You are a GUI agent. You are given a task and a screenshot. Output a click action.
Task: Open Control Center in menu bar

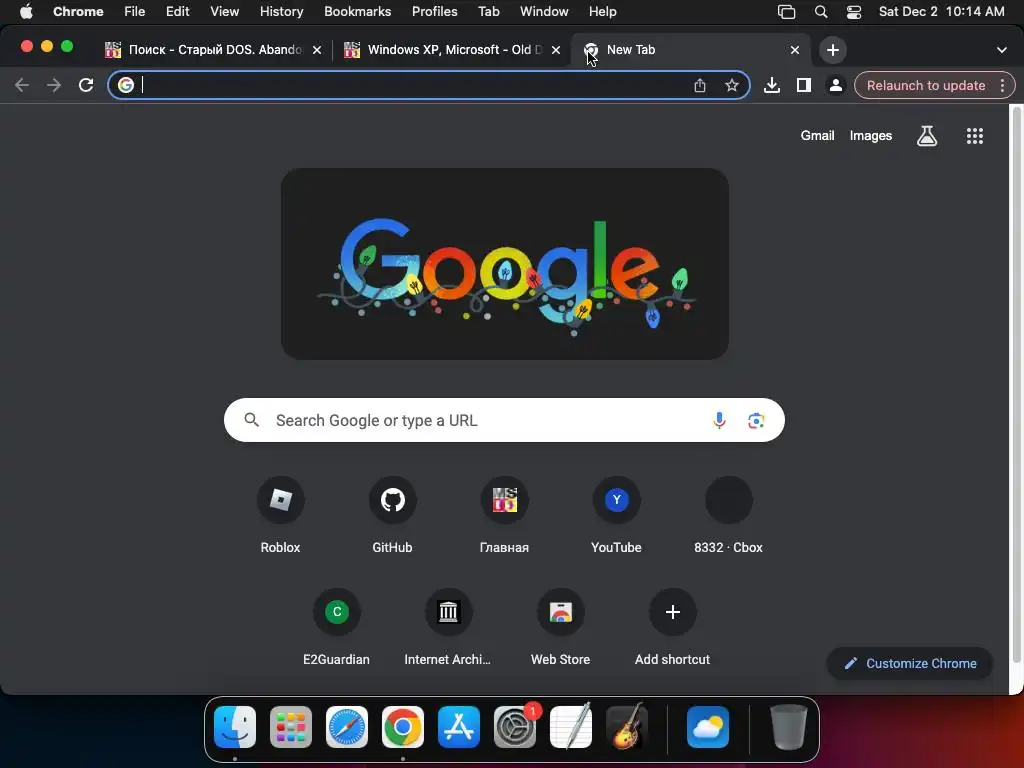854,12
